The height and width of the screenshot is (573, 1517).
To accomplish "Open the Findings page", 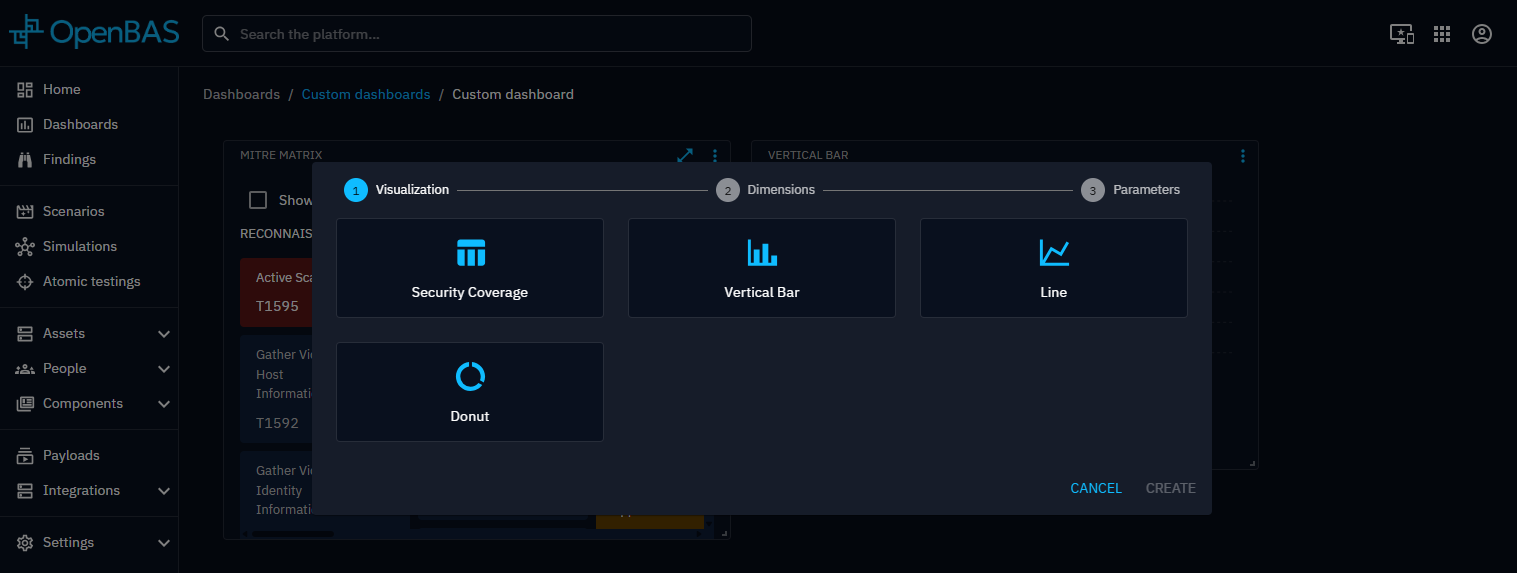I will pyautogui.click(x=69, y=159).
